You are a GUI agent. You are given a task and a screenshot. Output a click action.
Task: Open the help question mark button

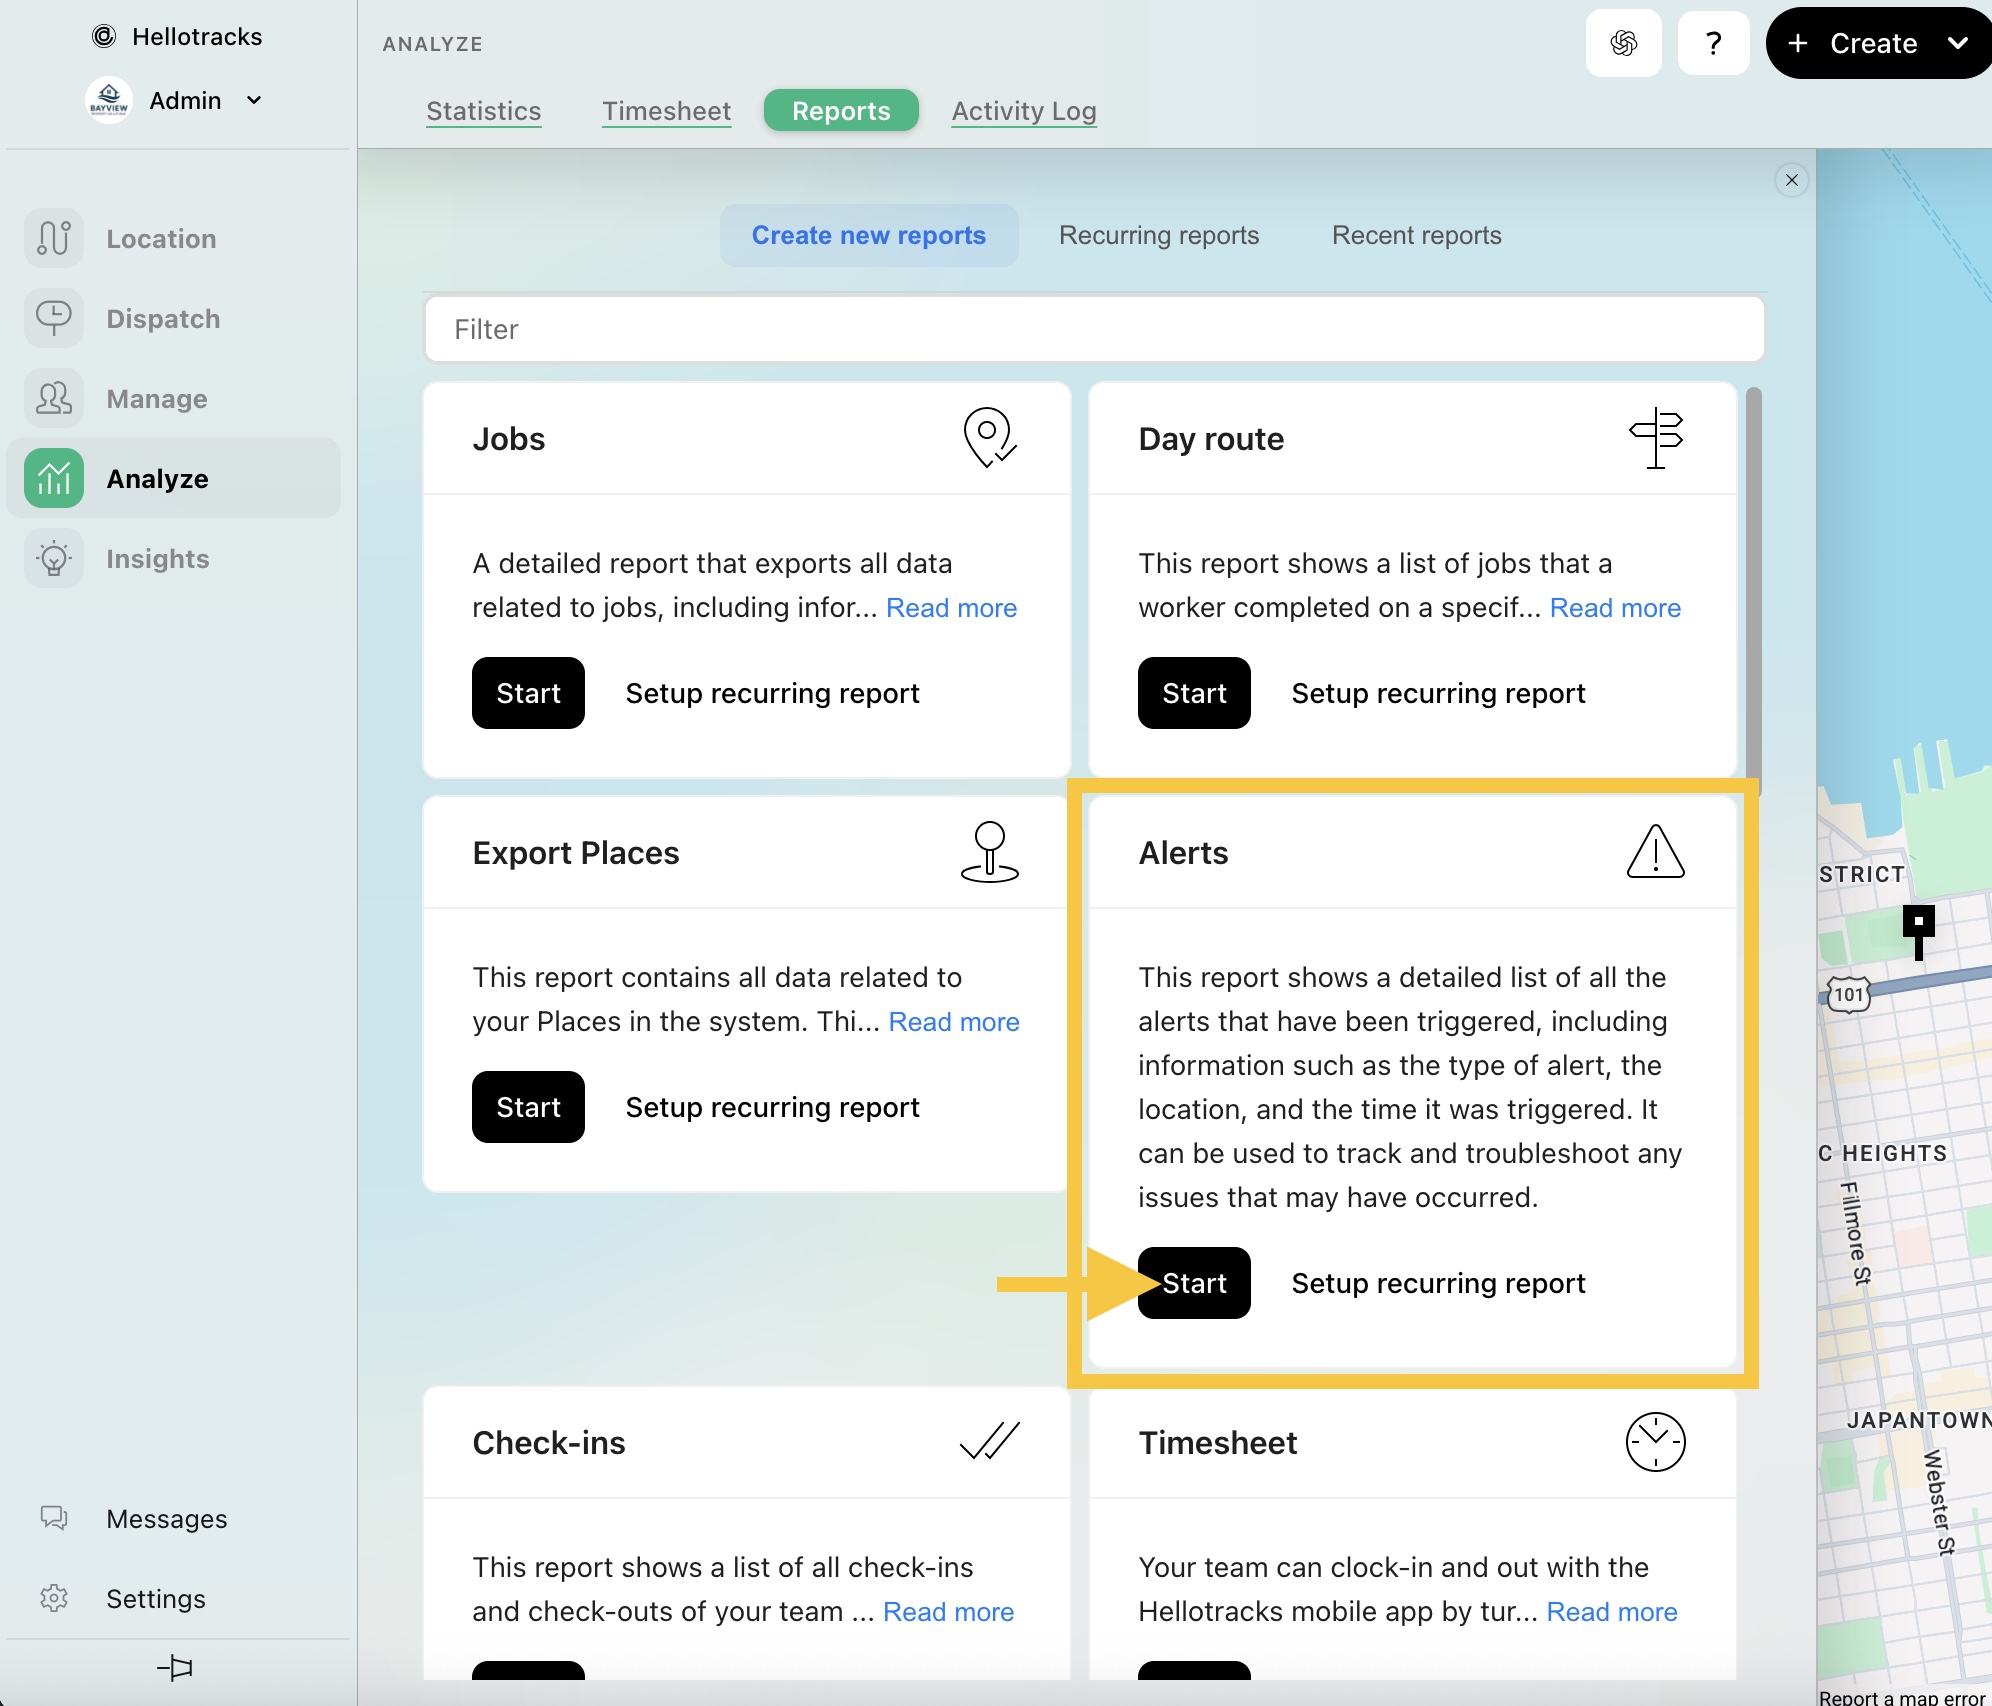(1713, 43)
